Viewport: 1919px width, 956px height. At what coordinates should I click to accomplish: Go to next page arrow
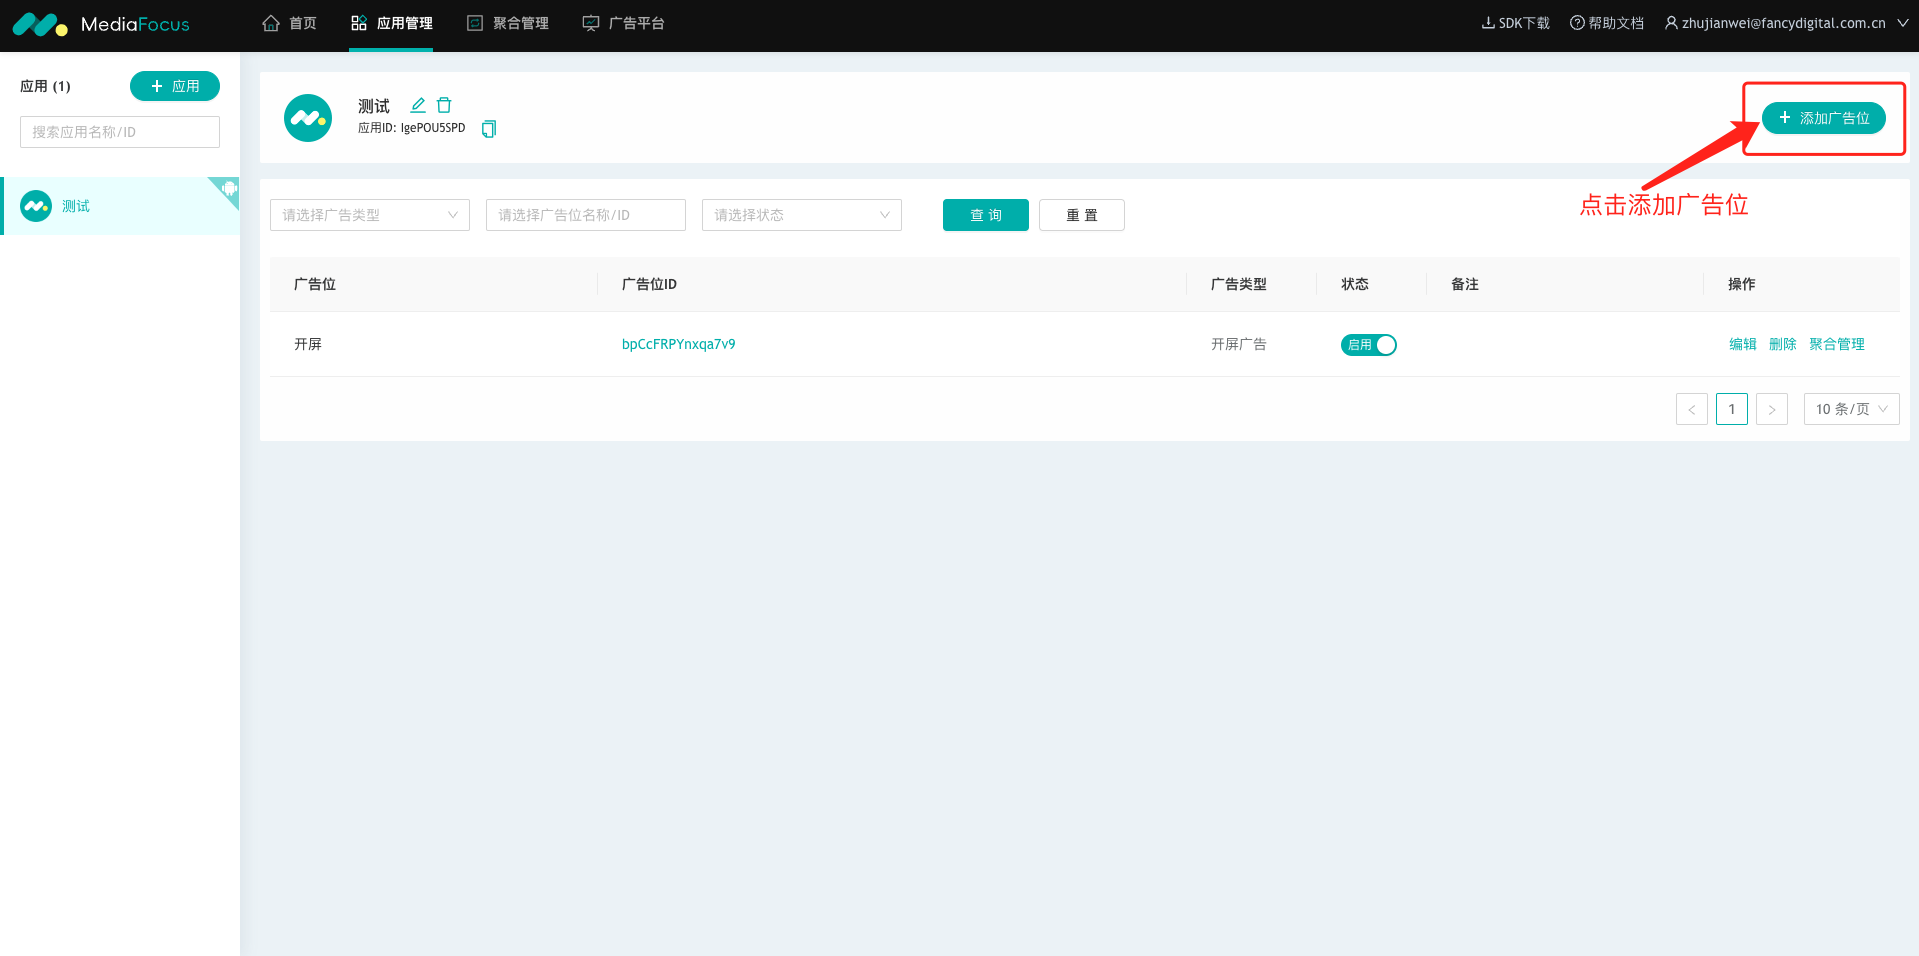click(x=1771, y=409)
